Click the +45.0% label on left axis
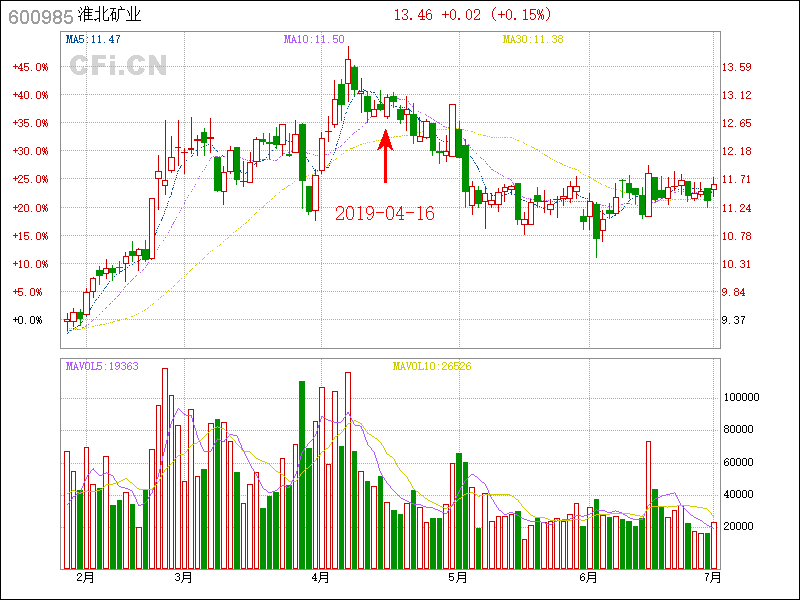The image size is (800, 600). (29, 67)
